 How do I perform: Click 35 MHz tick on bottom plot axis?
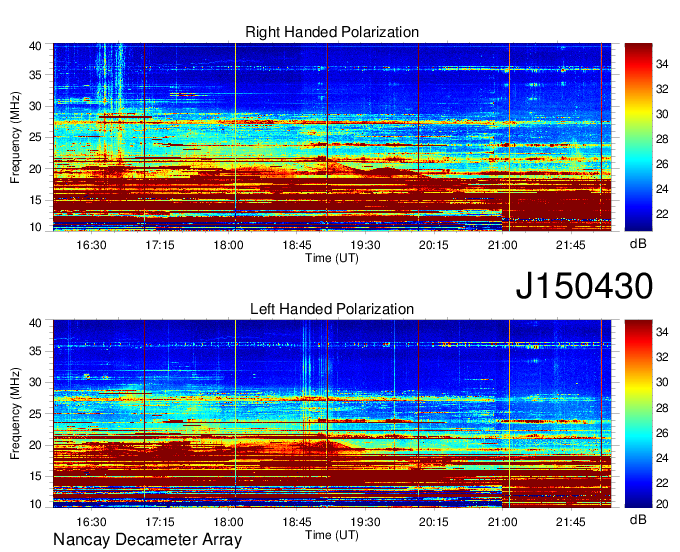coord(35,351)
